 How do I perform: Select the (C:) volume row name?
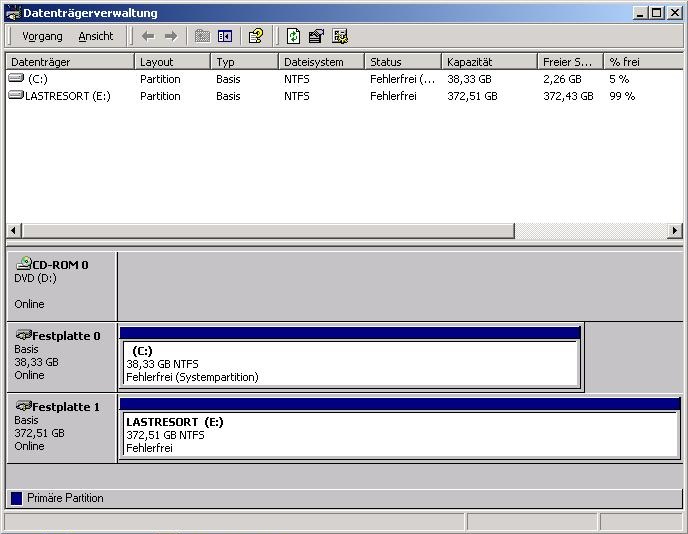38,79
